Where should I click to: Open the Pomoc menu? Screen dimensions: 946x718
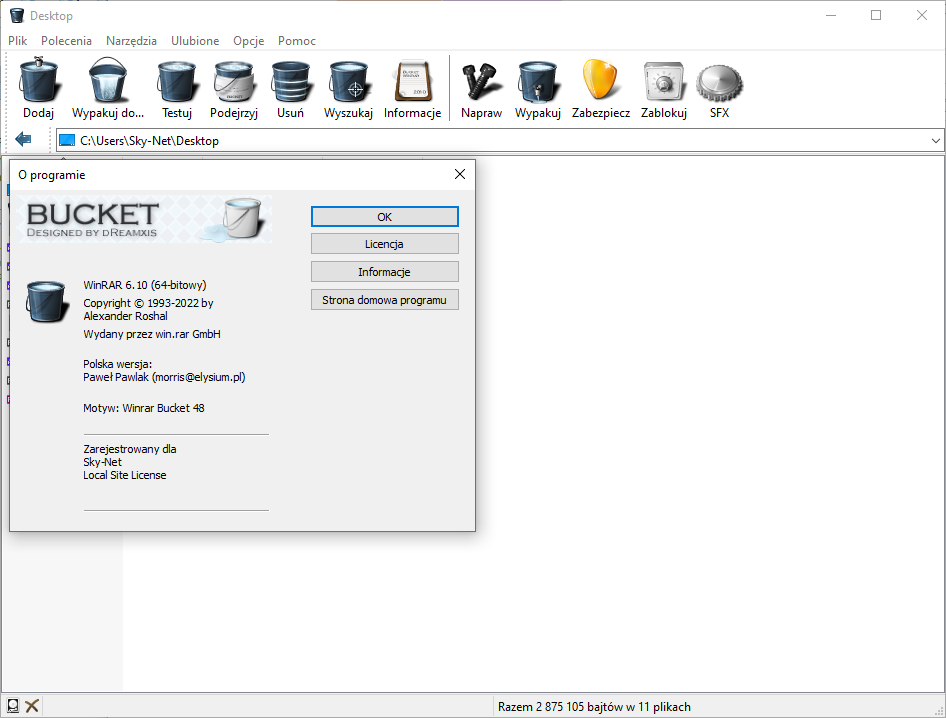click(297, 40)
